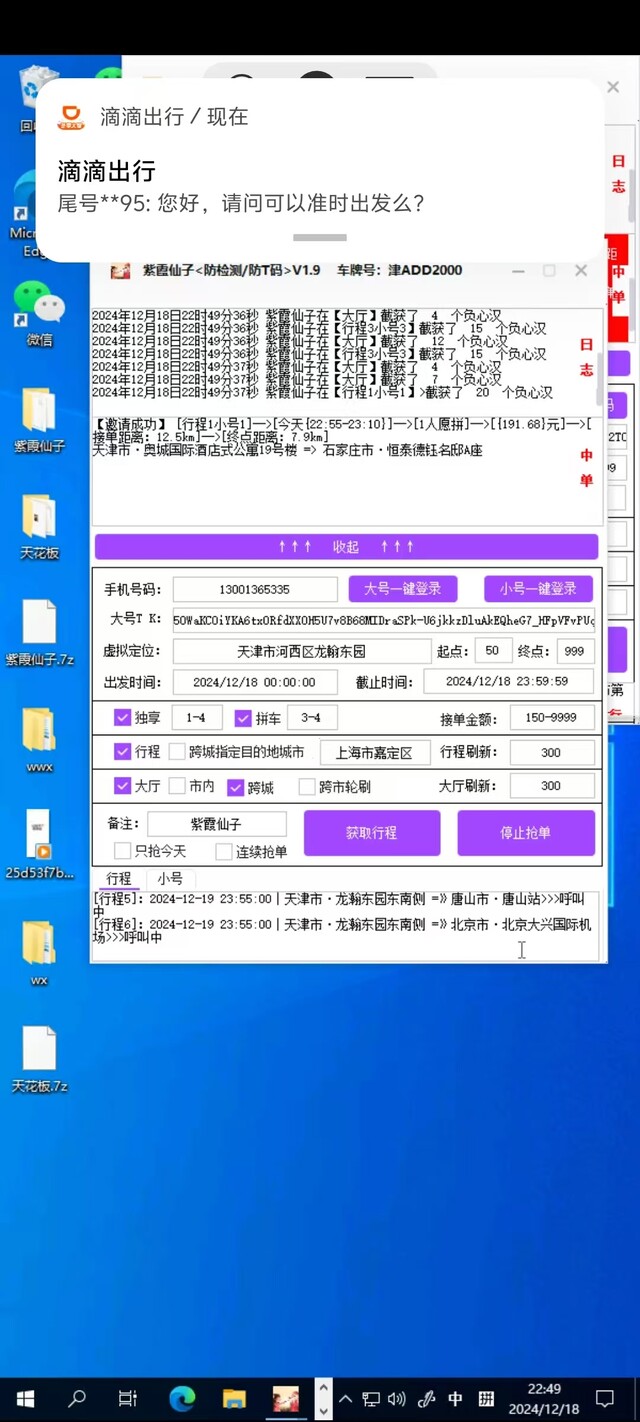This screenshot has width=640, height=1422.
Task: Click the notification drag handle bar
Action: [x=320, y=238]
